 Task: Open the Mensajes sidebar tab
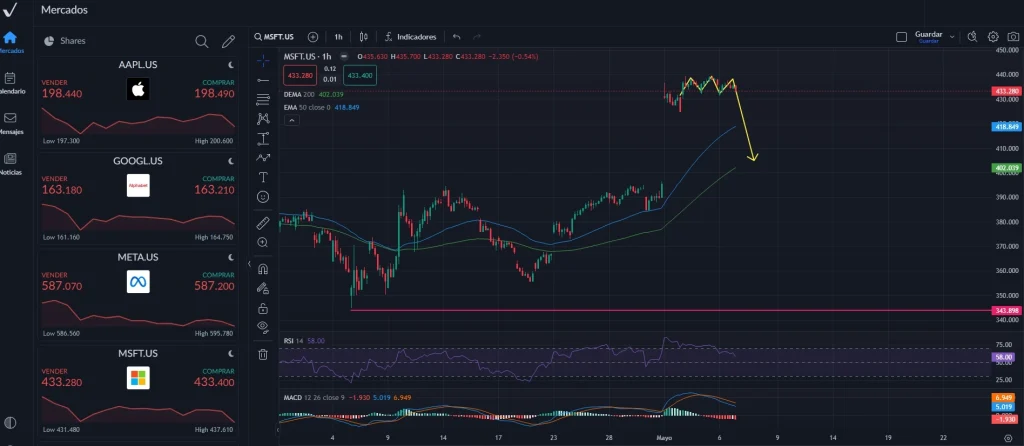[x=10, y=123]
